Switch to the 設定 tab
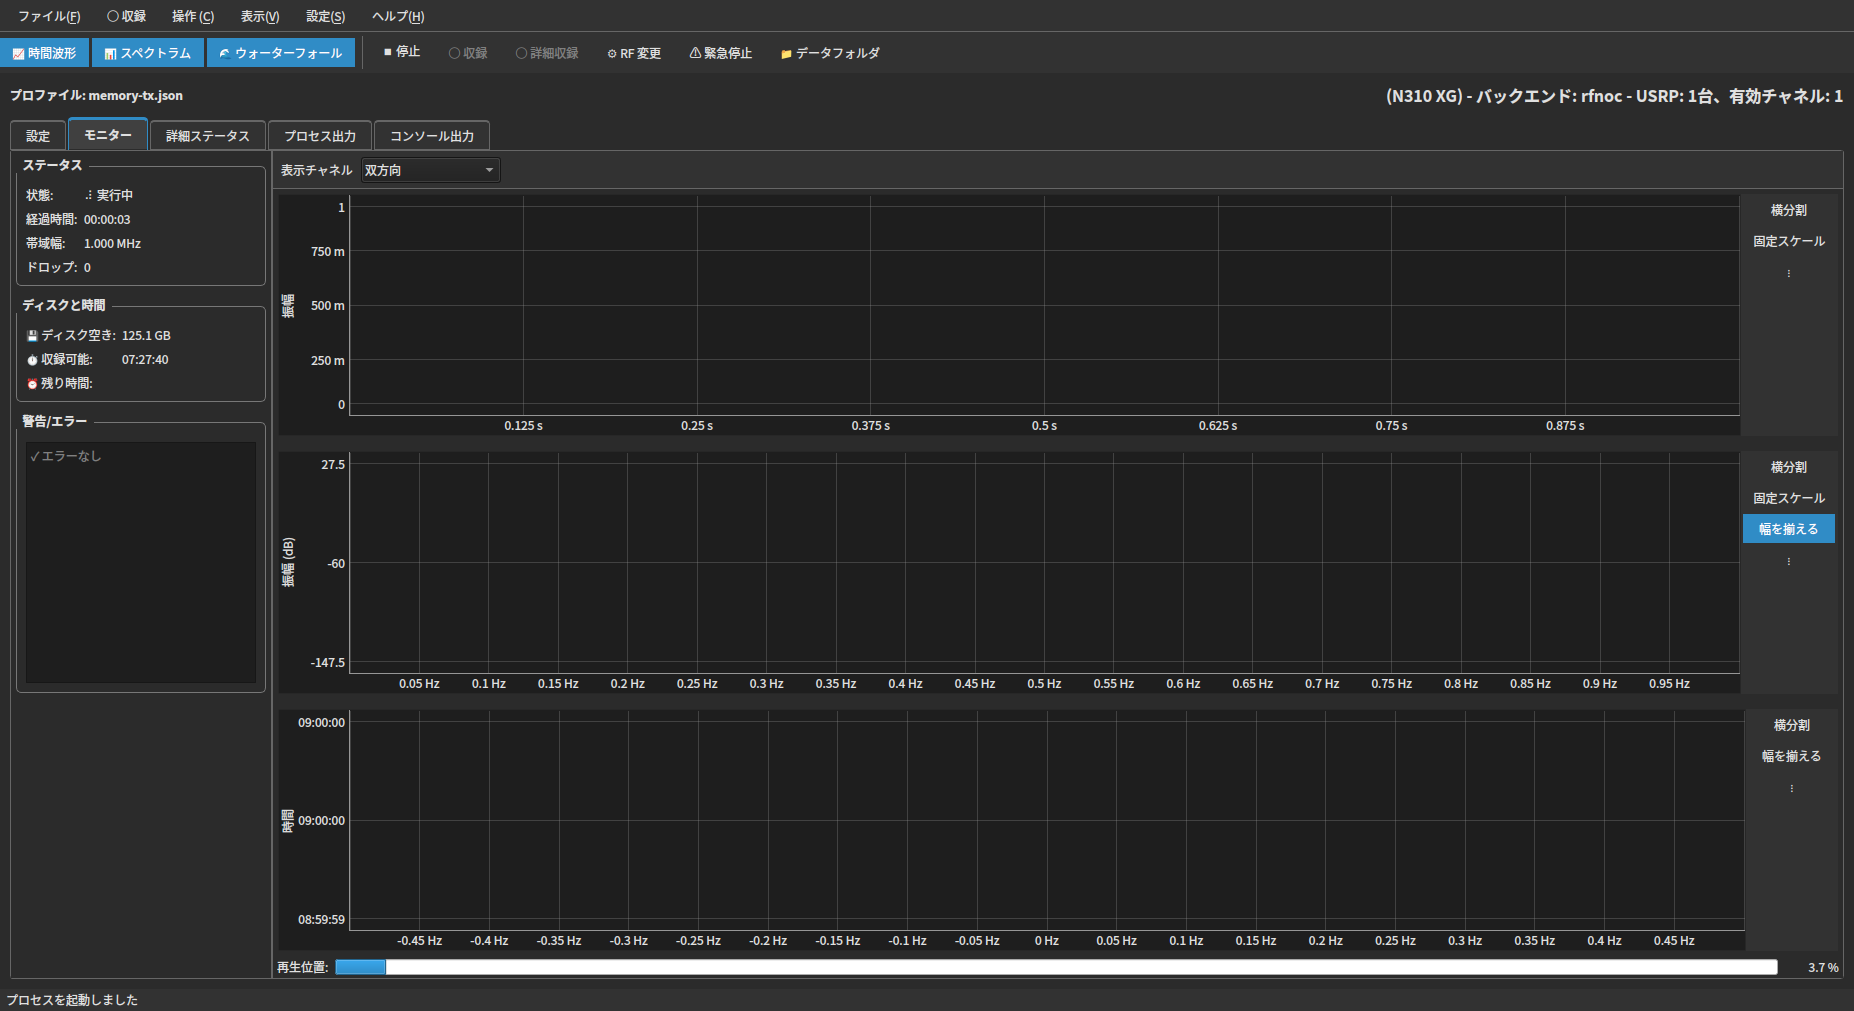 point(38,136)
